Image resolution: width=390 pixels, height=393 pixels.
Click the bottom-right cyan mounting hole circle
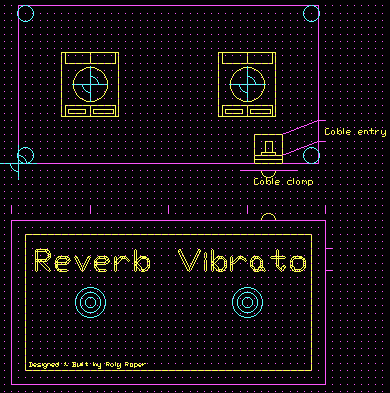click(x=311, y=155)
